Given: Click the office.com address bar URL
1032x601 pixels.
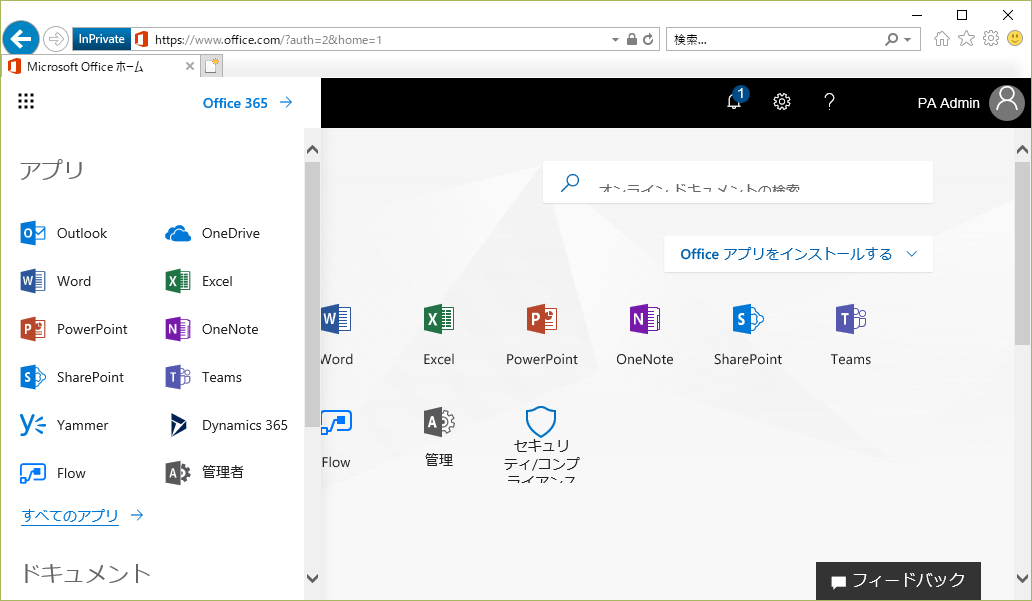Looking at the screenshot, I should click(269, 39).
